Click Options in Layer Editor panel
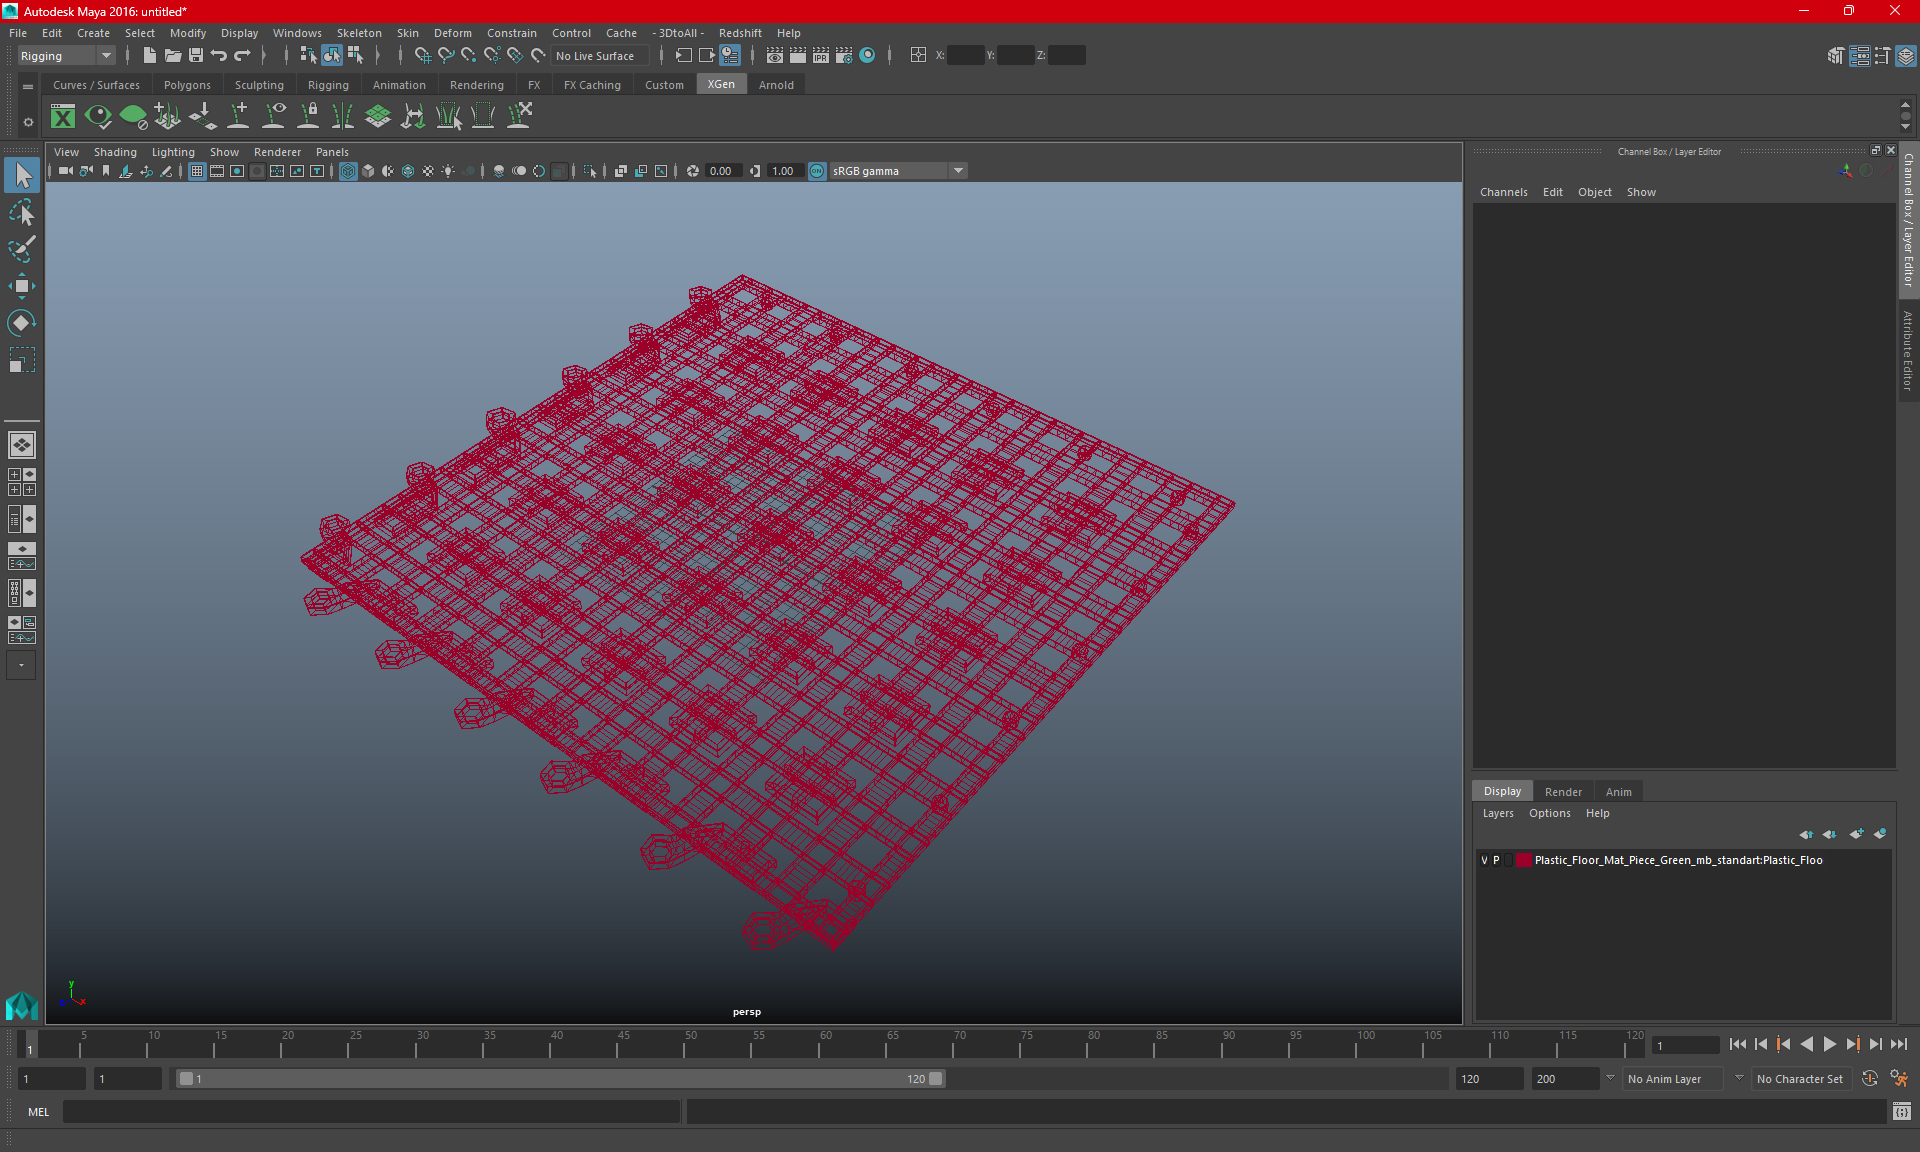 [x=1550, y=812]
